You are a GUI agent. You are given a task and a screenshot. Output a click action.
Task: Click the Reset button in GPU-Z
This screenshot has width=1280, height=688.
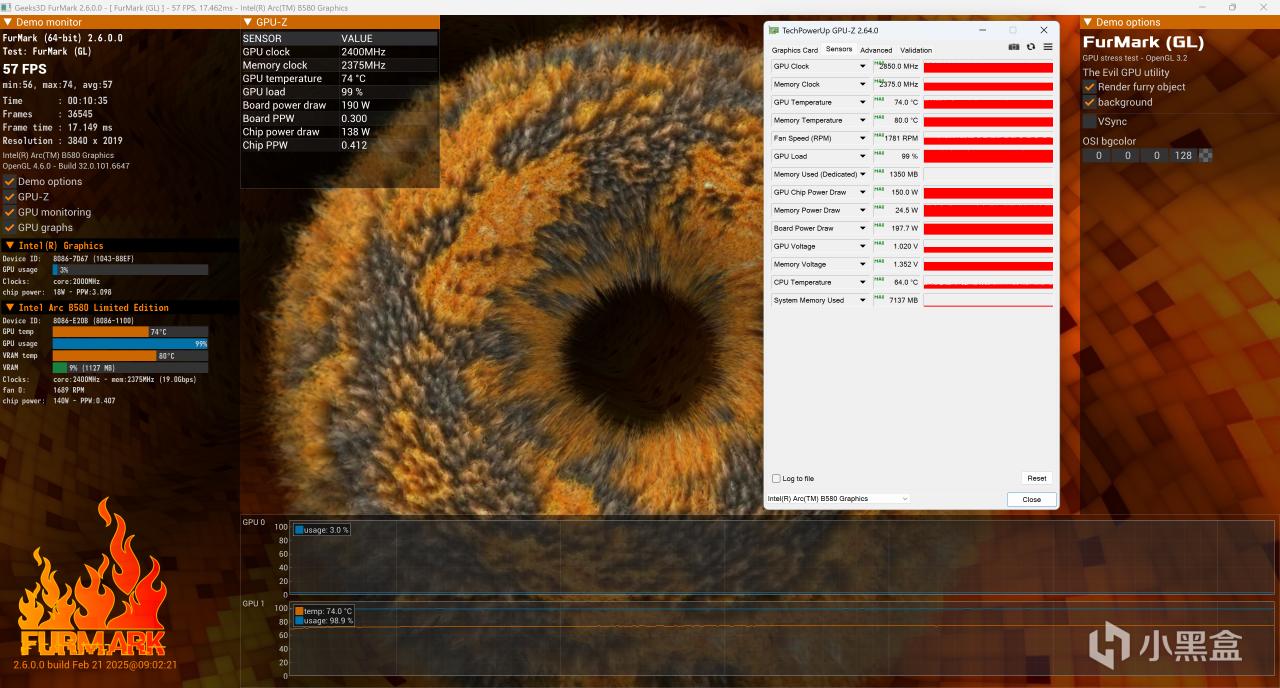point(1037,478)
